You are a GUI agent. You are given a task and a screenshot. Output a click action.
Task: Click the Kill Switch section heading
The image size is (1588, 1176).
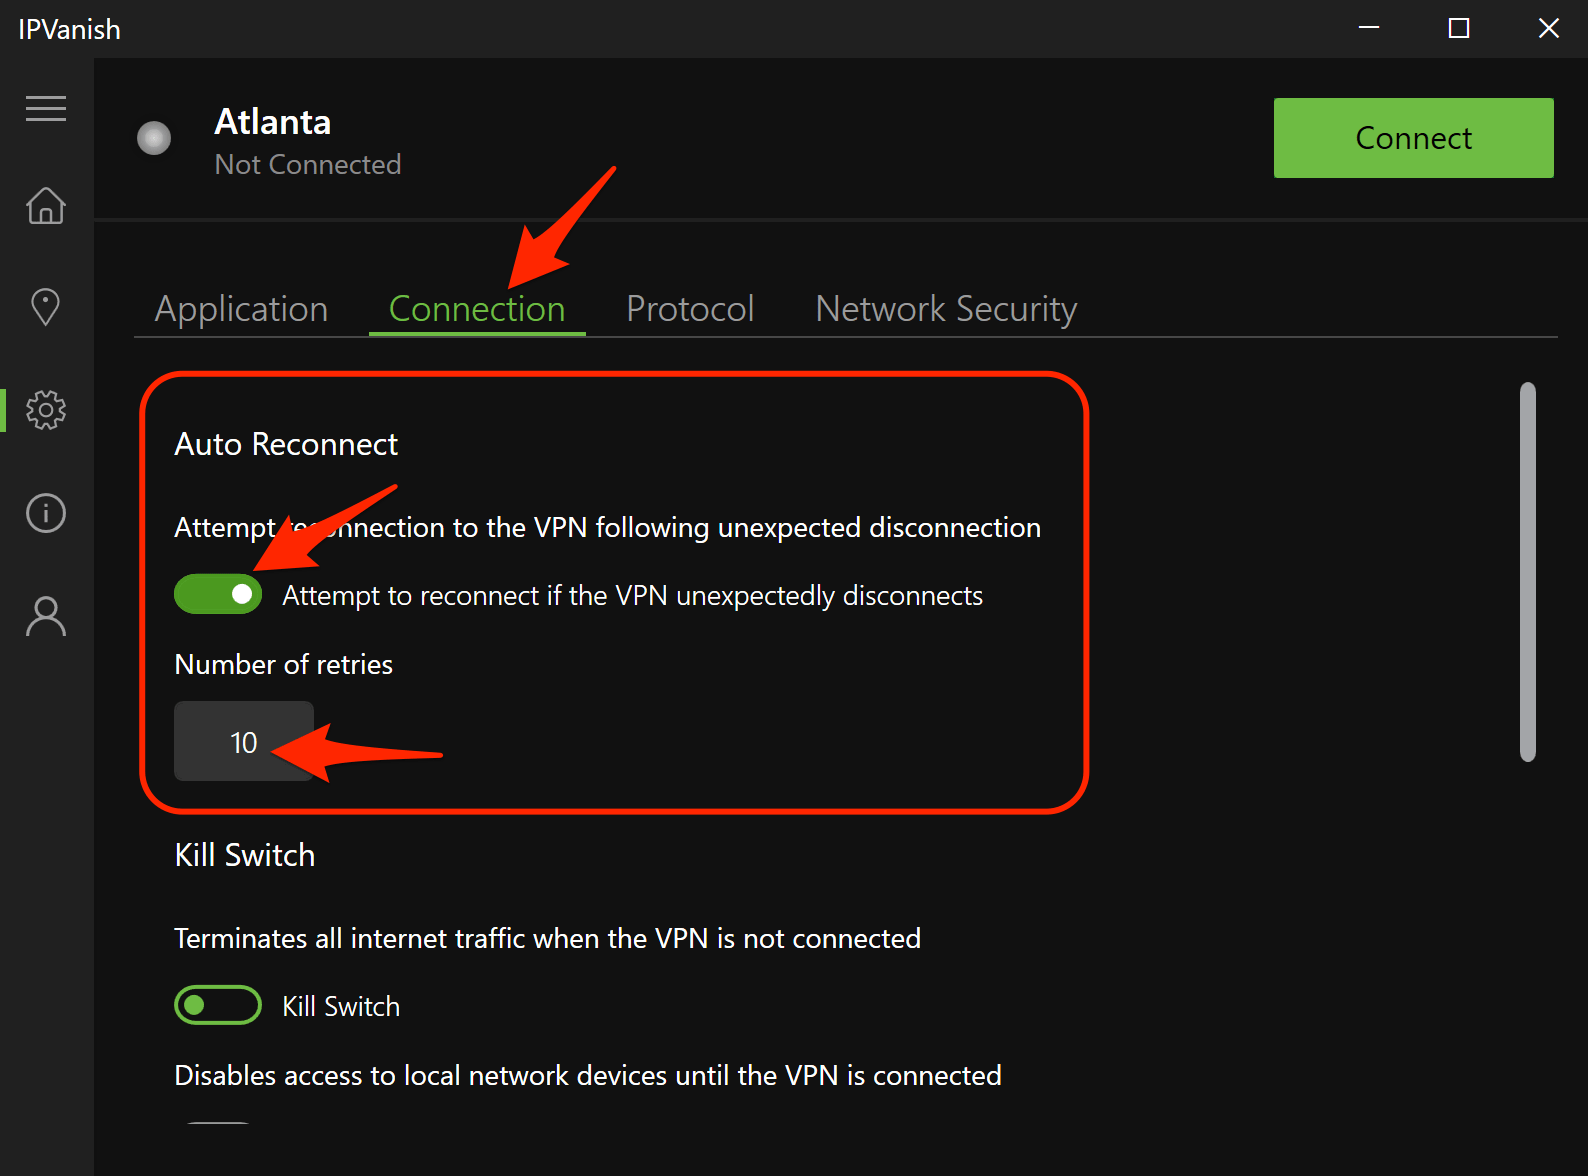coord(245,855)
